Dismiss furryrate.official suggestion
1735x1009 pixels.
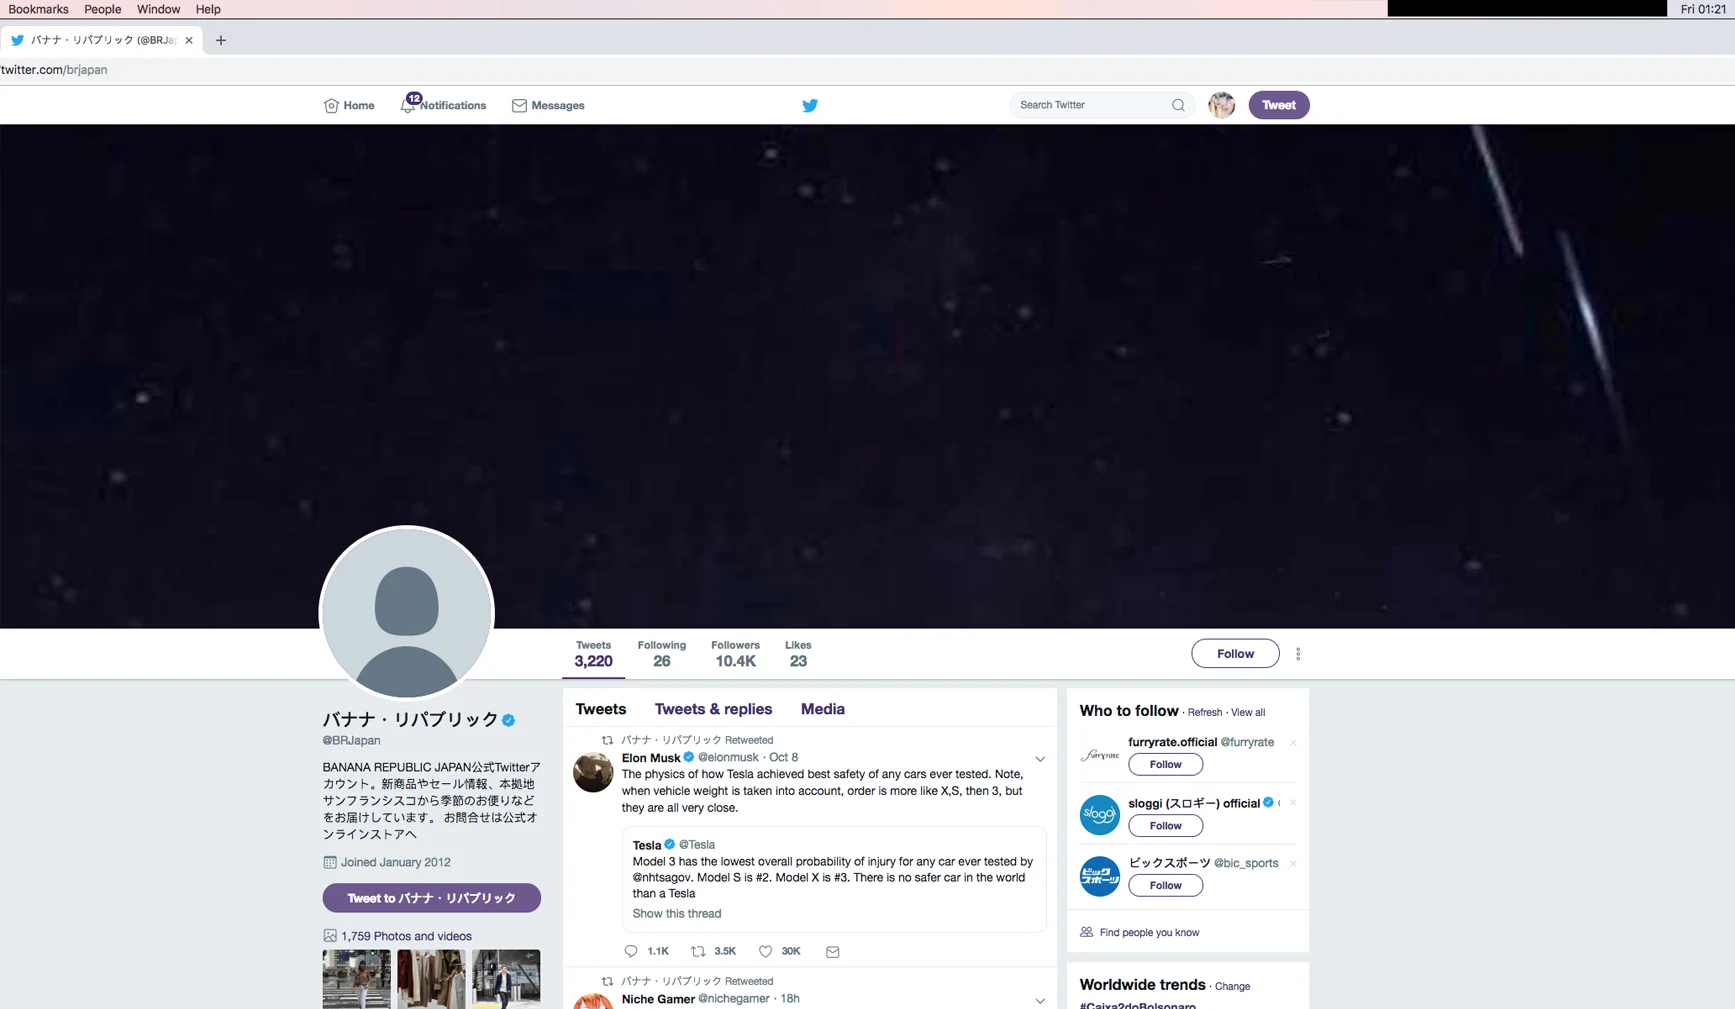click(x=1293, y=743)
